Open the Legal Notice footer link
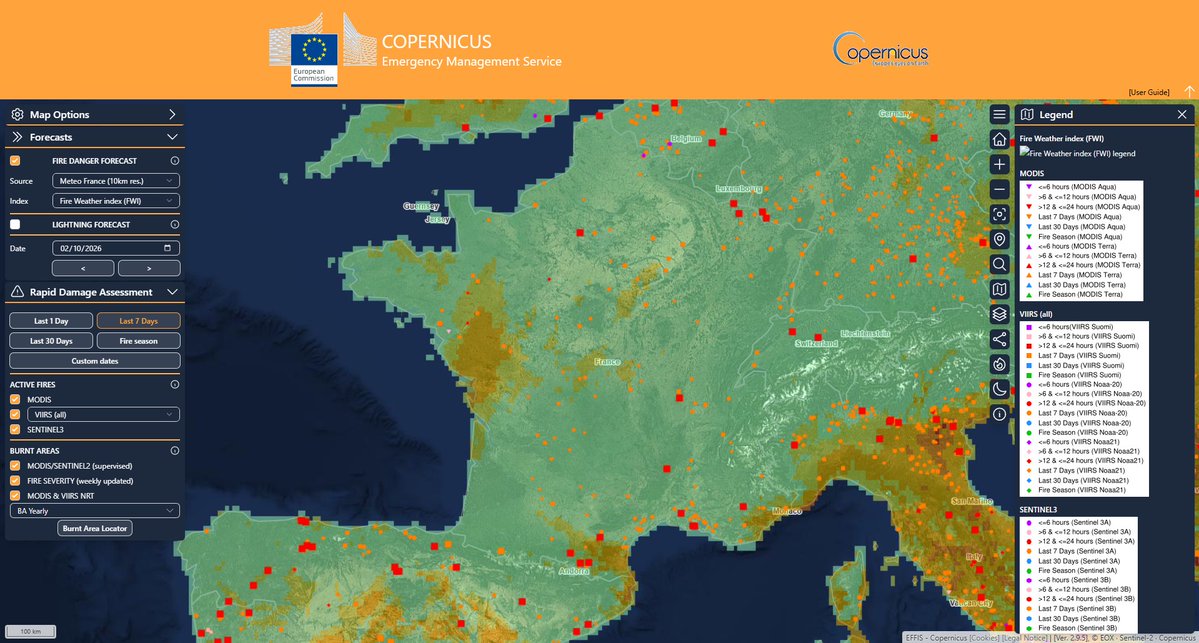This screenshot has width=1199, height=643. tap(1025, 638)
